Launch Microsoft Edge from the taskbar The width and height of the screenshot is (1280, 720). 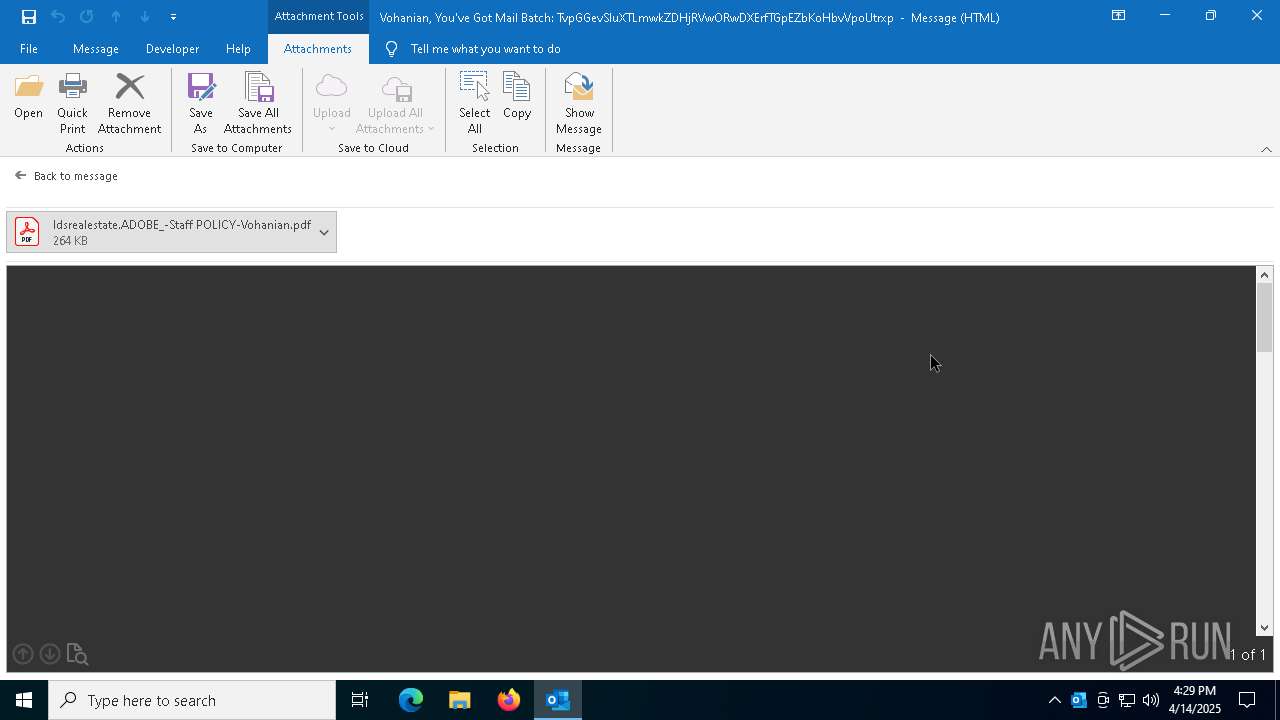[411, 700]
